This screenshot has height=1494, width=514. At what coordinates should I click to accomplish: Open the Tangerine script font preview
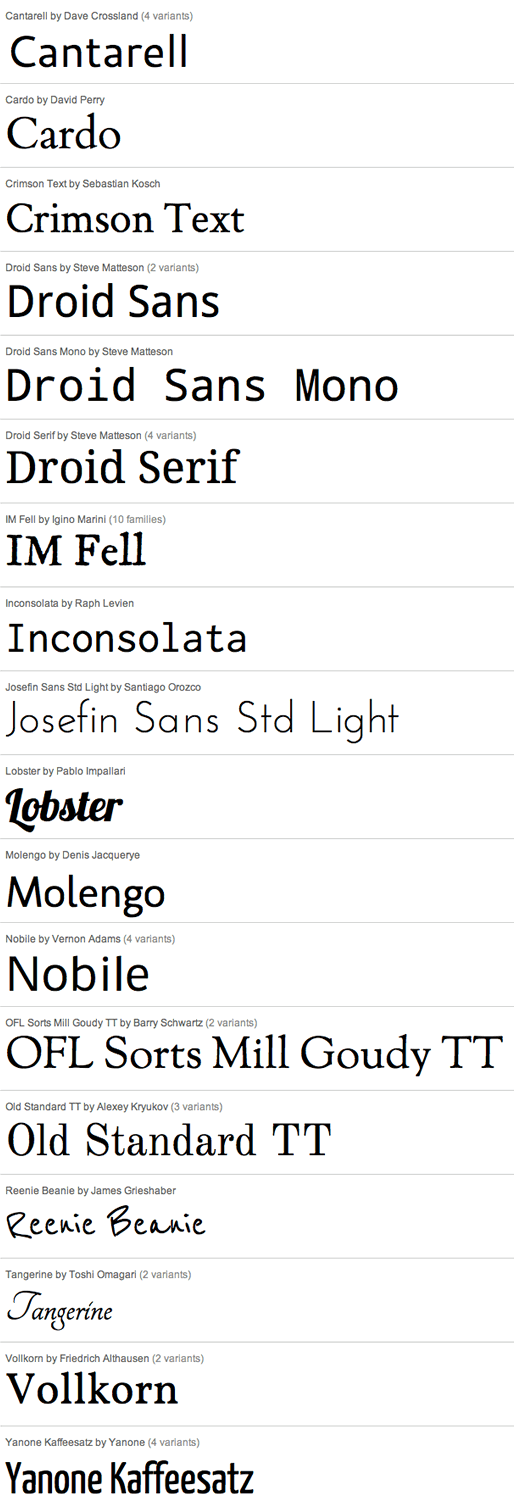tap(60, 1308)
